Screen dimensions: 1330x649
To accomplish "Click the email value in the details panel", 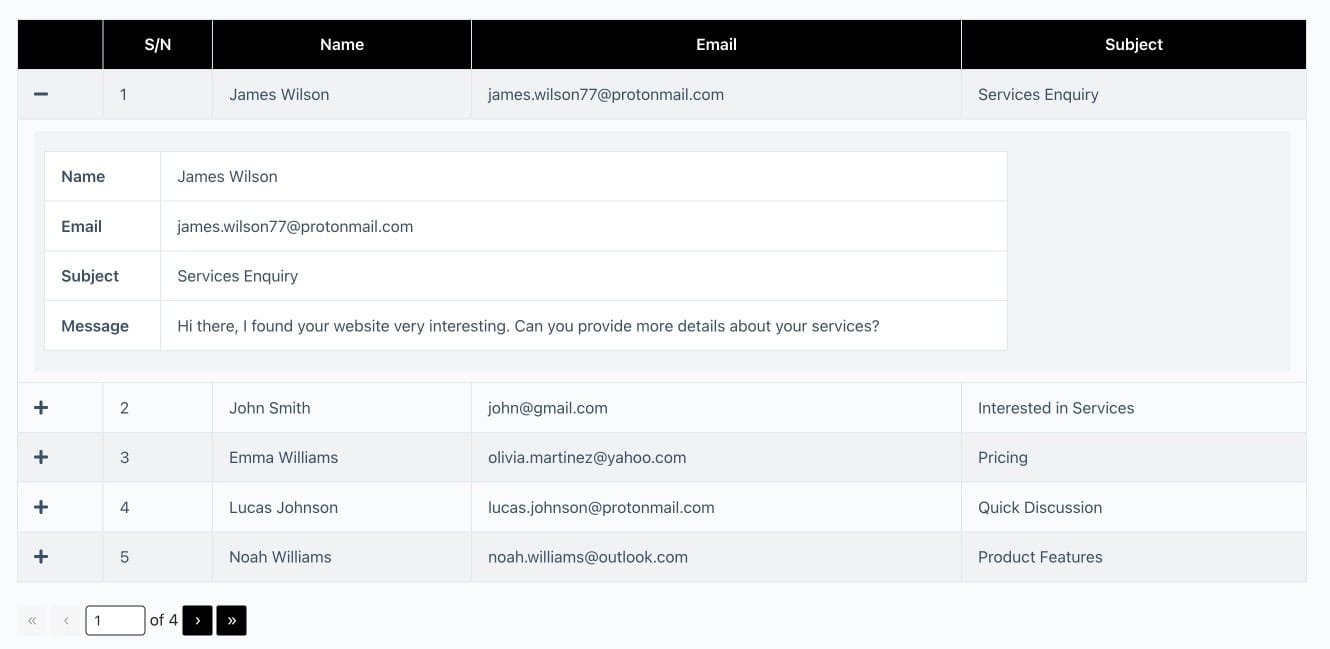I will [x=295, y=226].
